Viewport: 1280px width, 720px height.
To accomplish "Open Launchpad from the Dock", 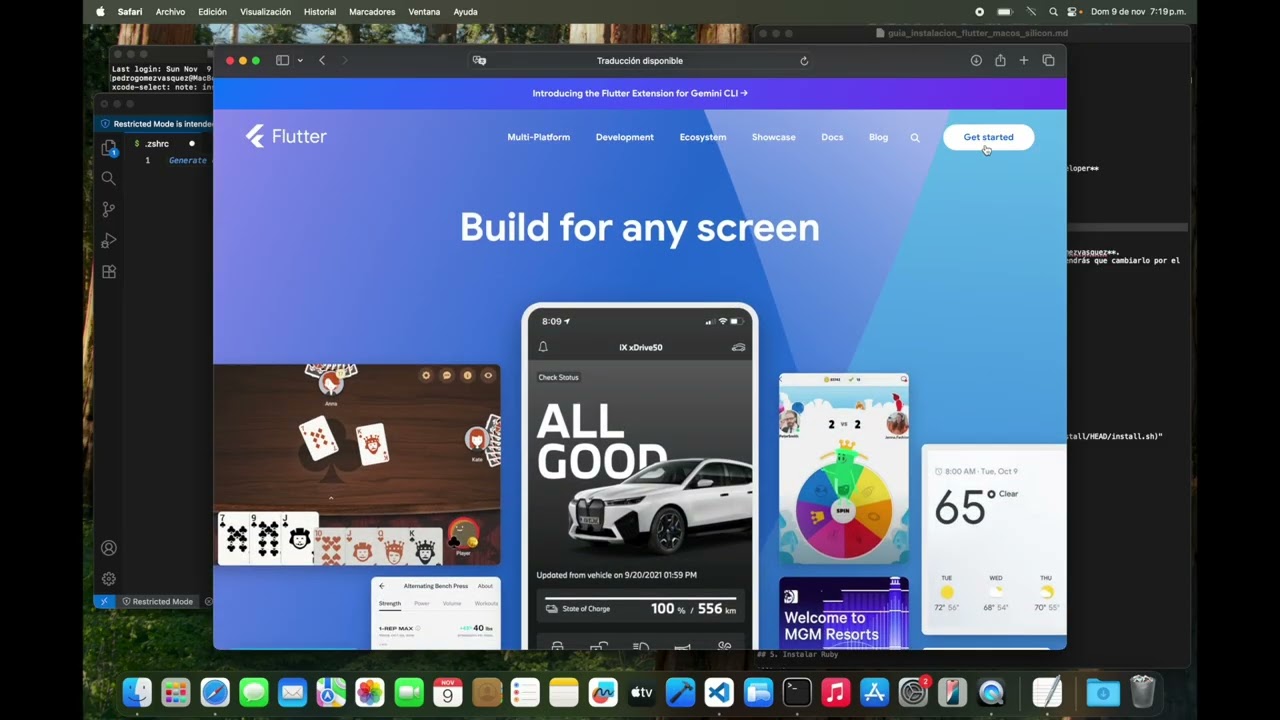I will click(x=176, y=692).
